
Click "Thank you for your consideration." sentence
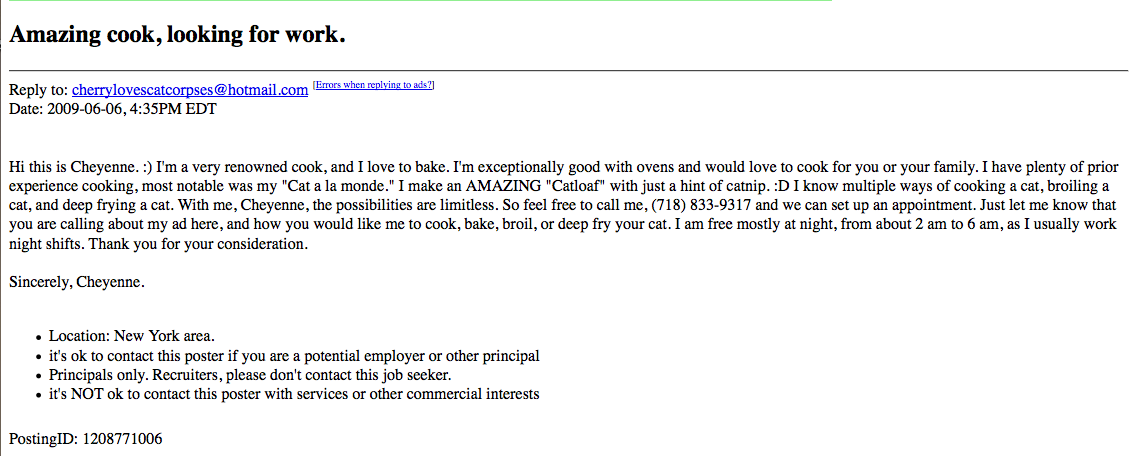(200, 244)
